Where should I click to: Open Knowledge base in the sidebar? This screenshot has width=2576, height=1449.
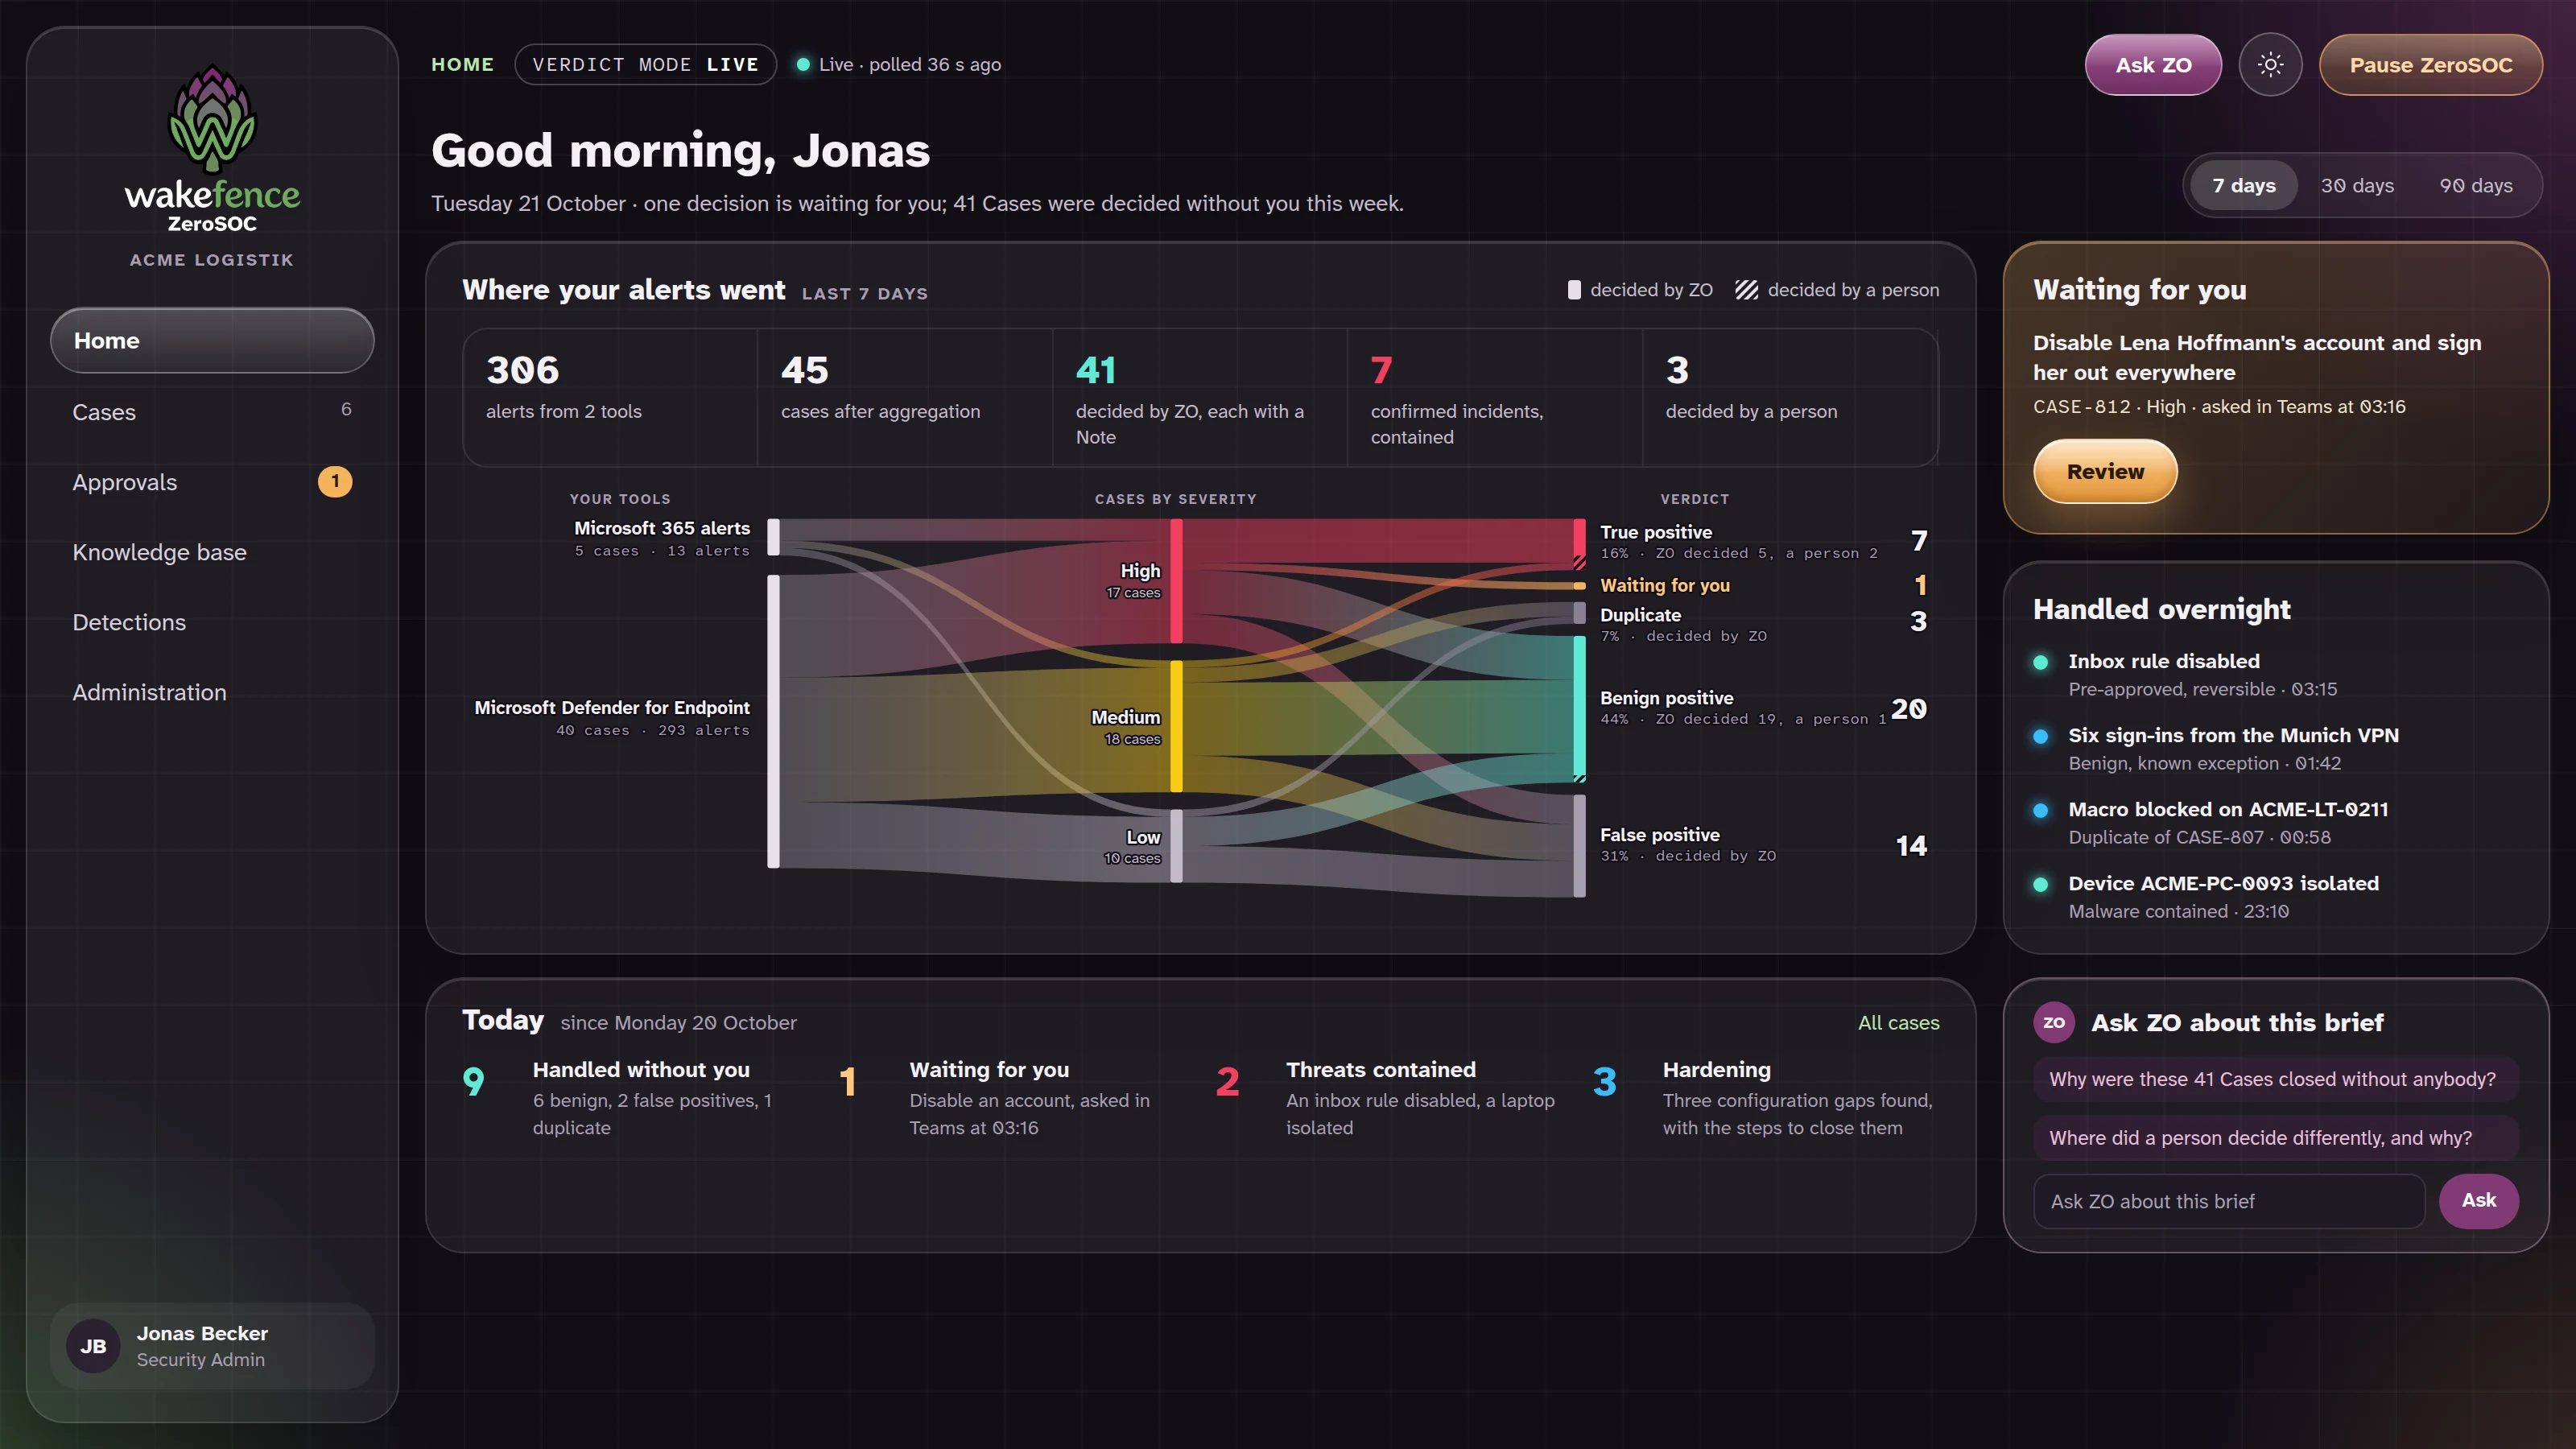pos(212,552)
